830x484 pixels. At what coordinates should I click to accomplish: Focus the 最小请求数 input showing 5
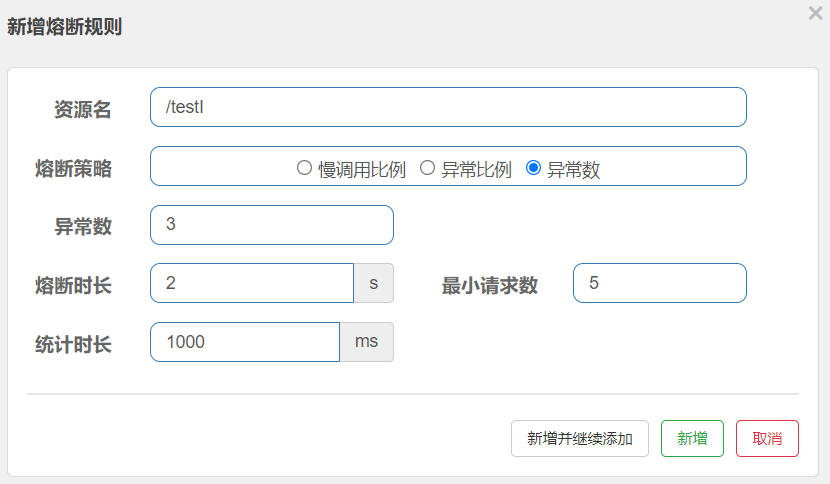(x=659, y=283)
